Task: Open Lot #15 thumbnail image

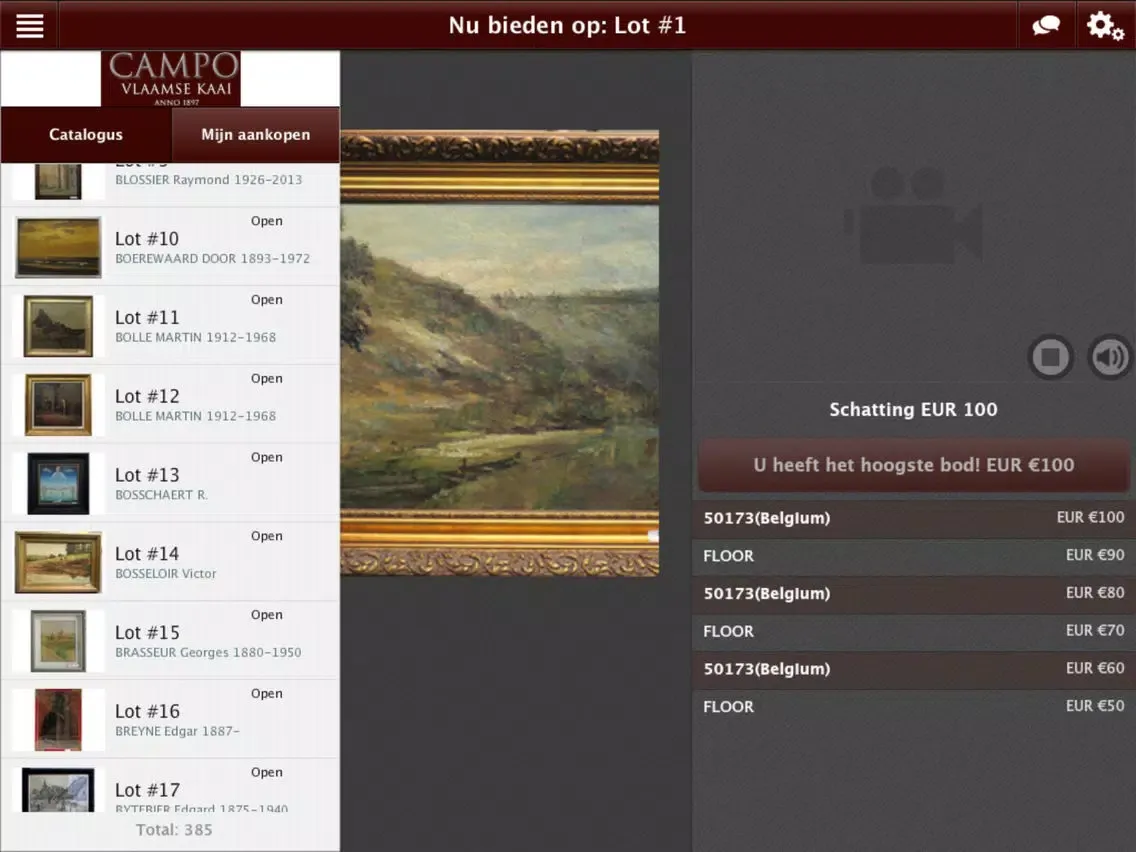Action: [x=58, y=641]
